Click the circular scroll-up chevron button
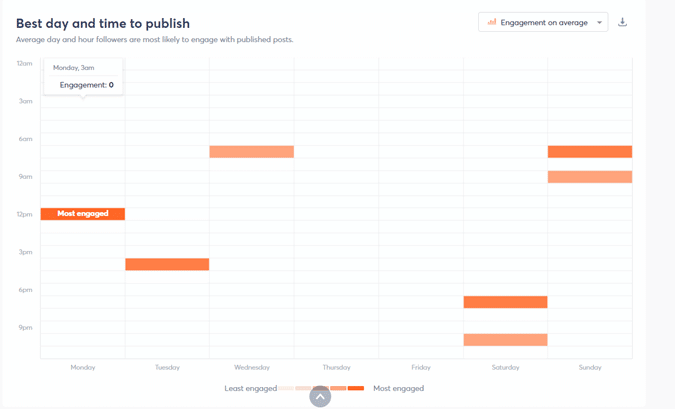Image resolution: width=675 pixels, height=409 pixels. click(320, 397)
